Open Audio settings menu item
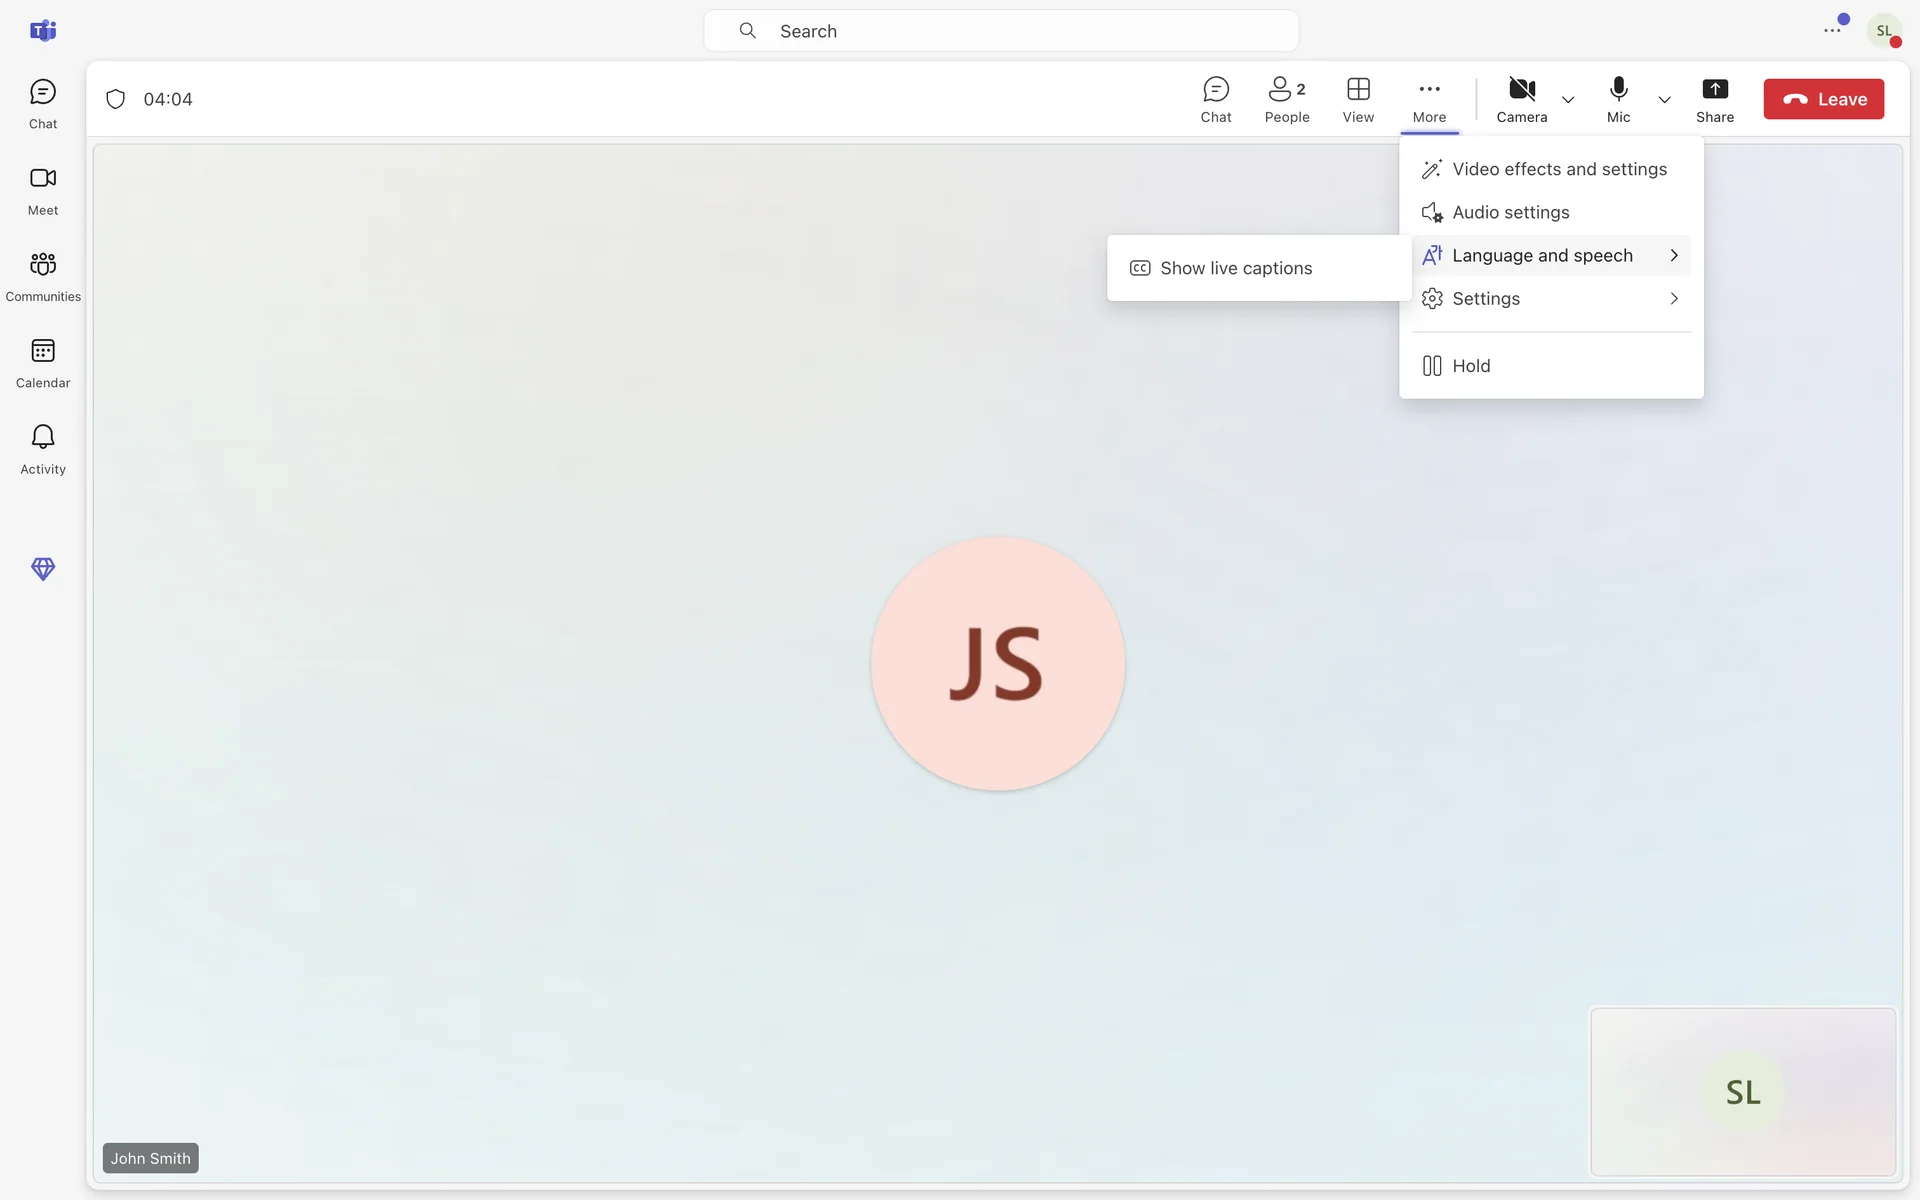Viewport: 1920px width, 1200px height. click(1510, 212)
